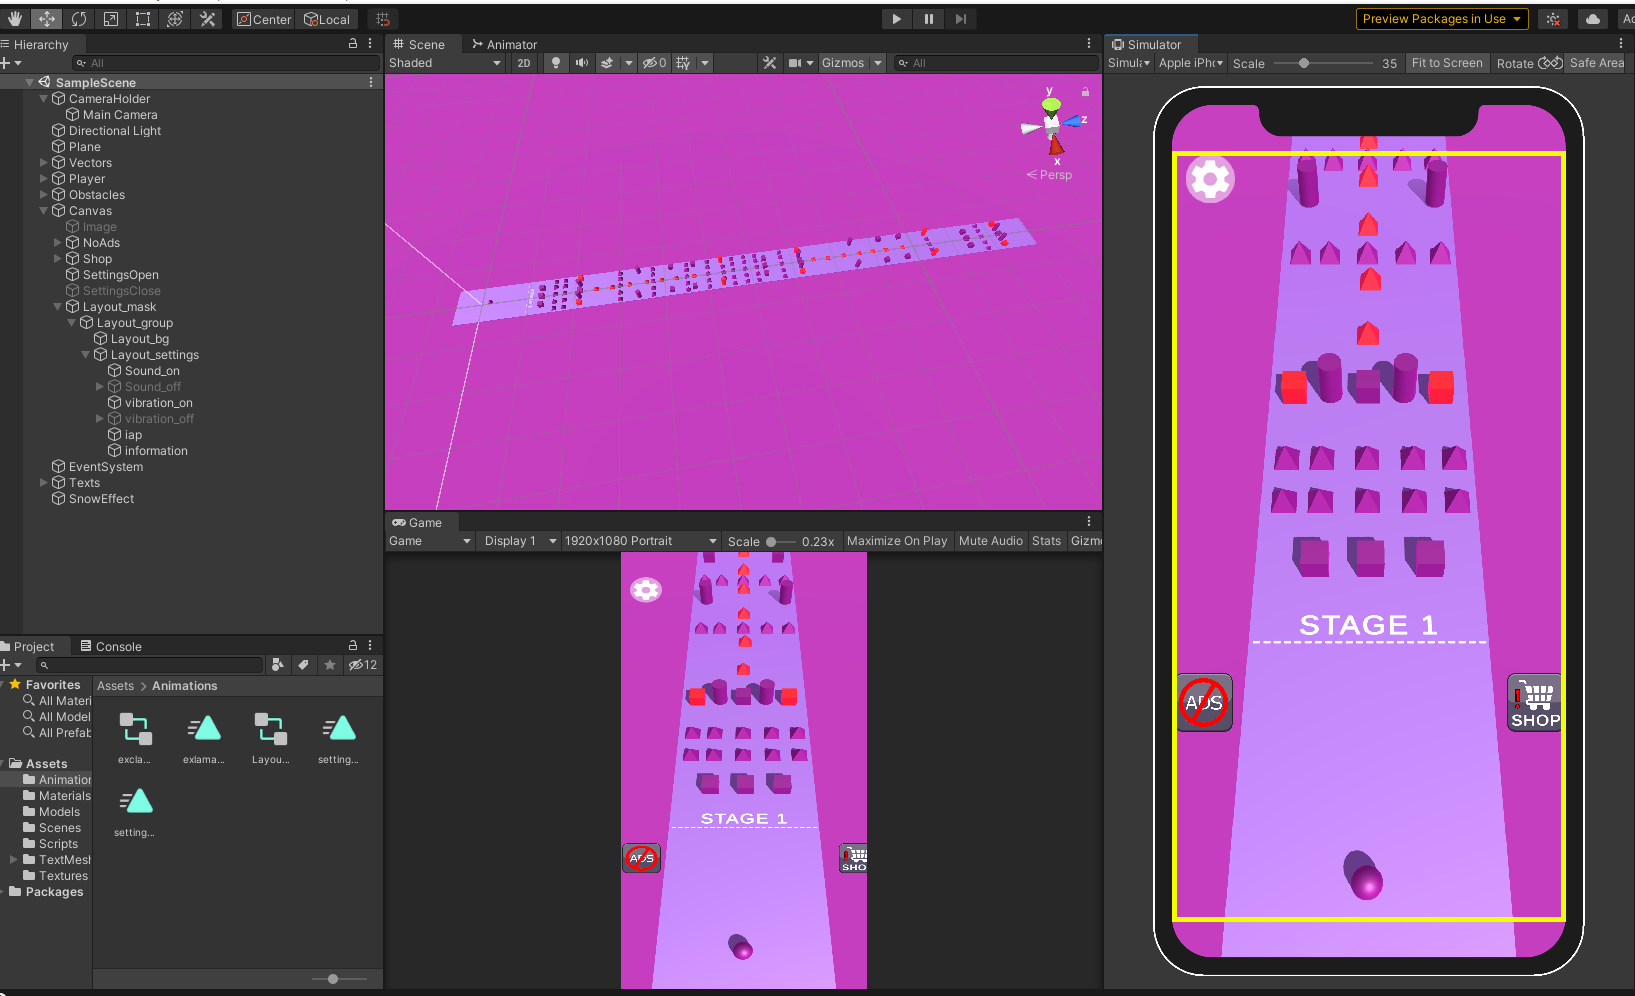Open the Shaded draw mode dropdown

tap(445, 62)
